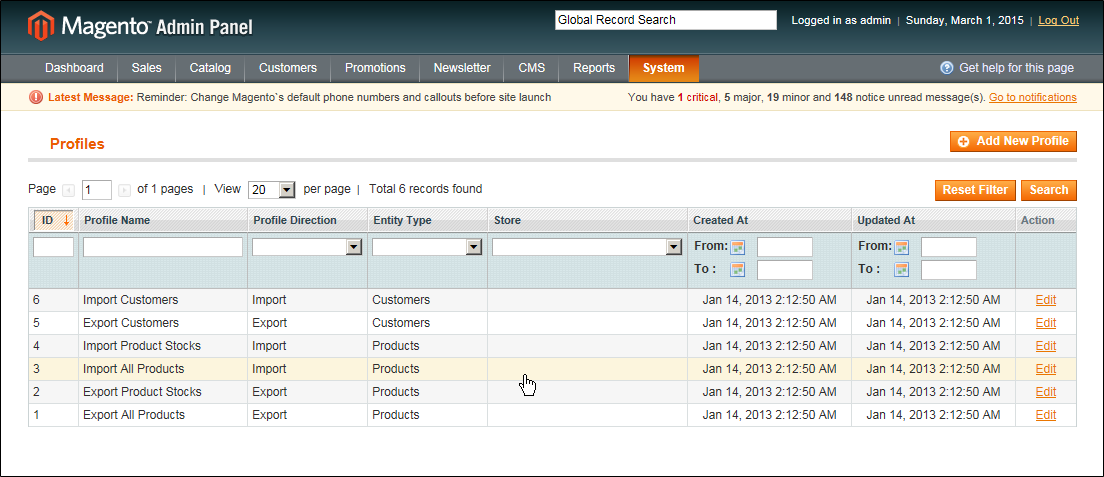Click the page number input field

[x=96, y=190]
